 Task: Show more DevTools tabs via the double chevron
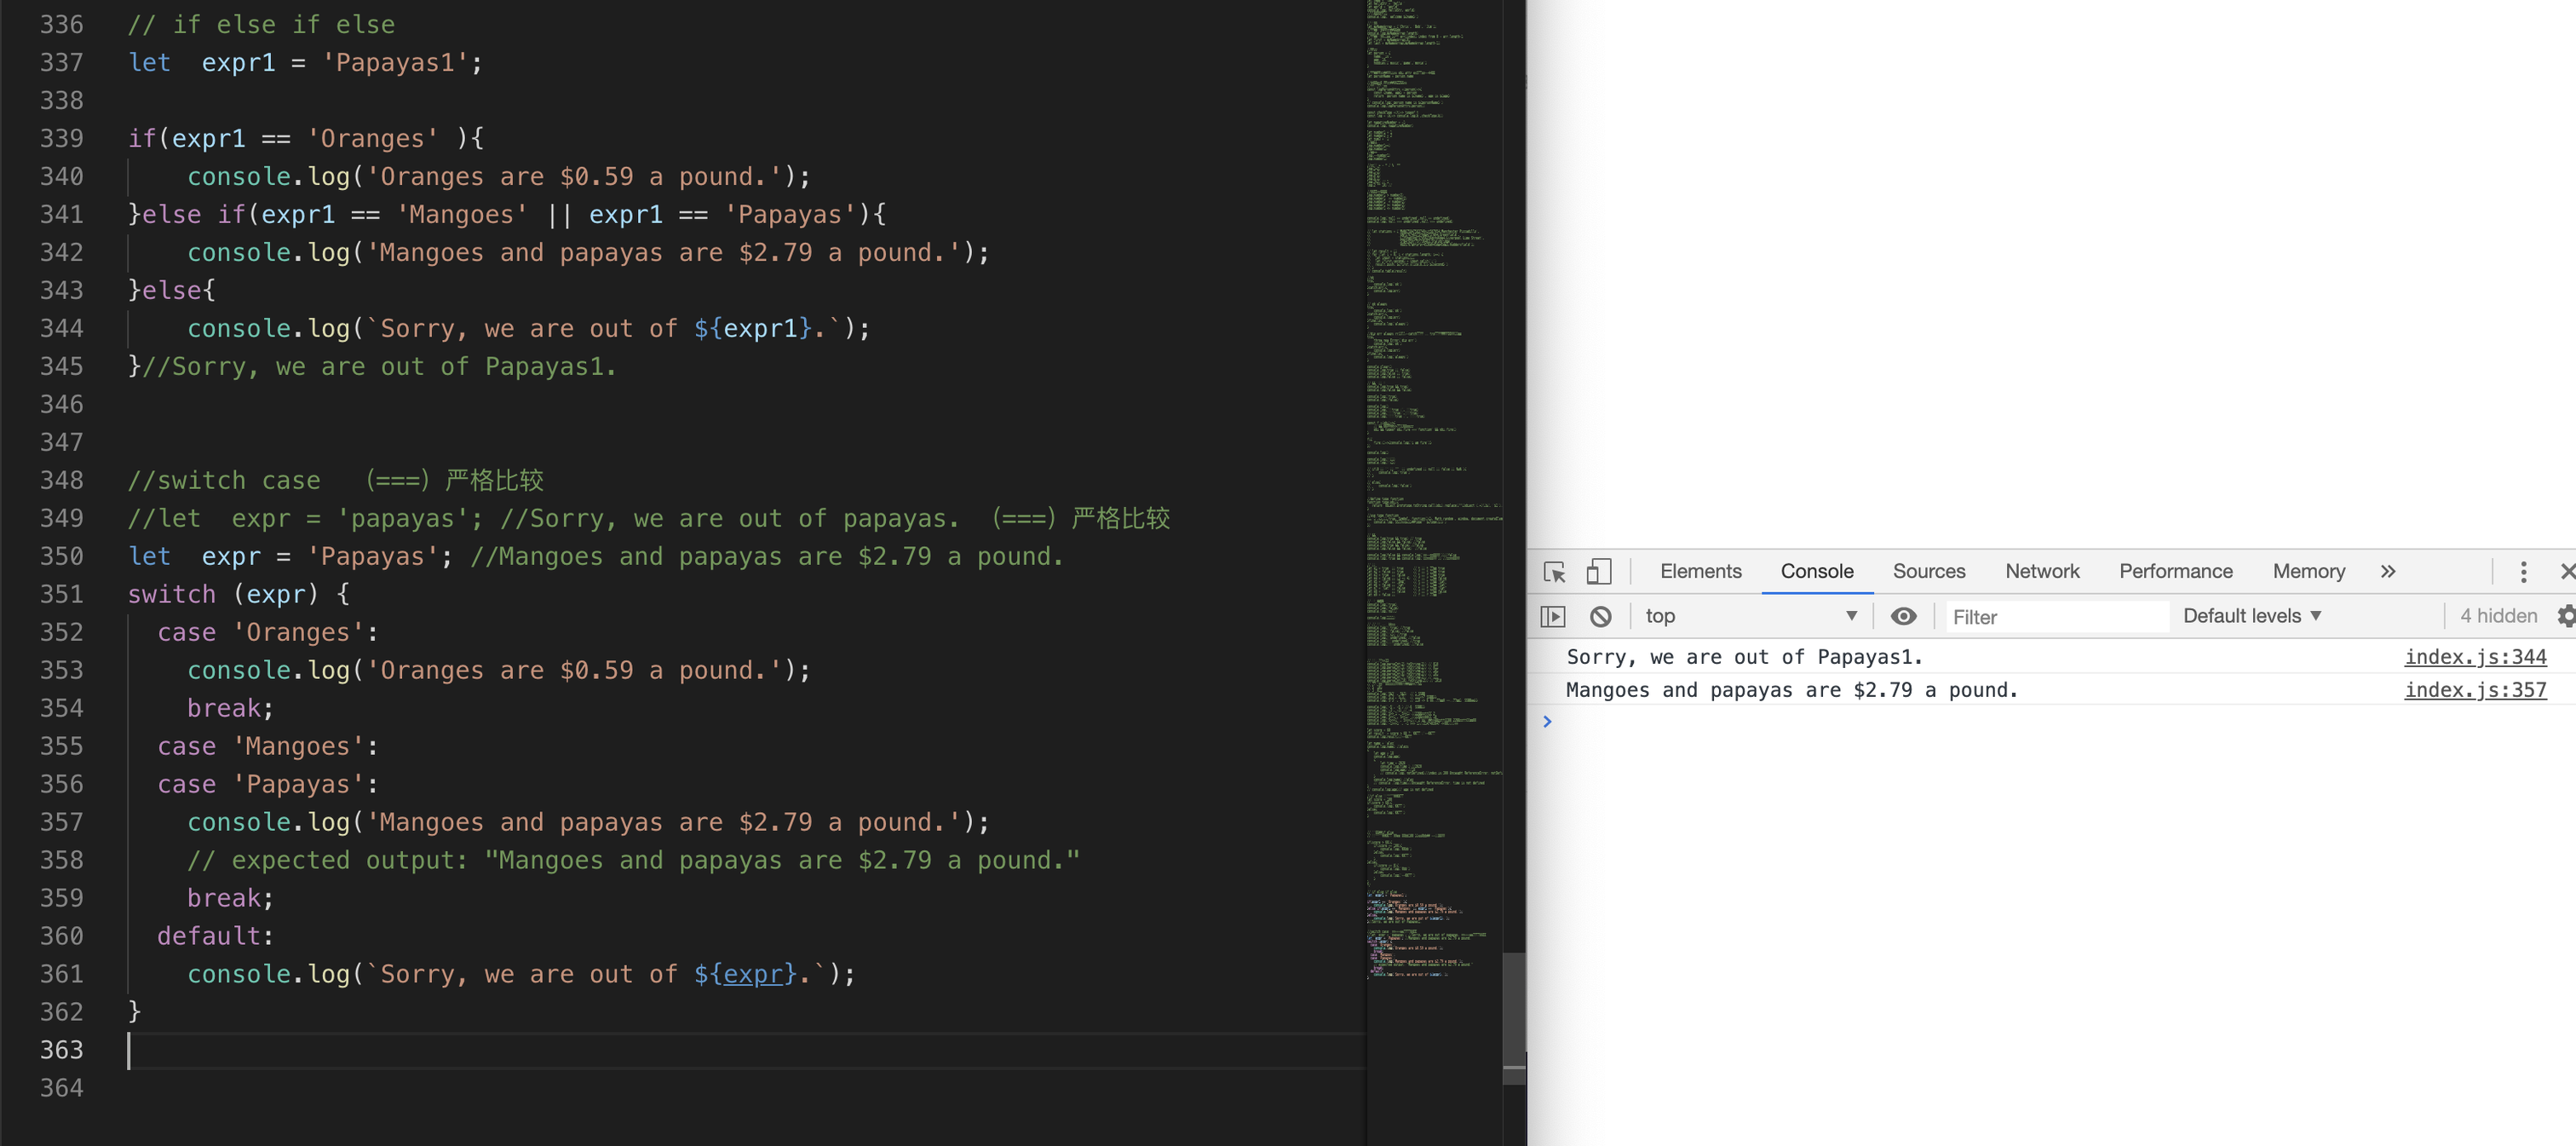2388,571
